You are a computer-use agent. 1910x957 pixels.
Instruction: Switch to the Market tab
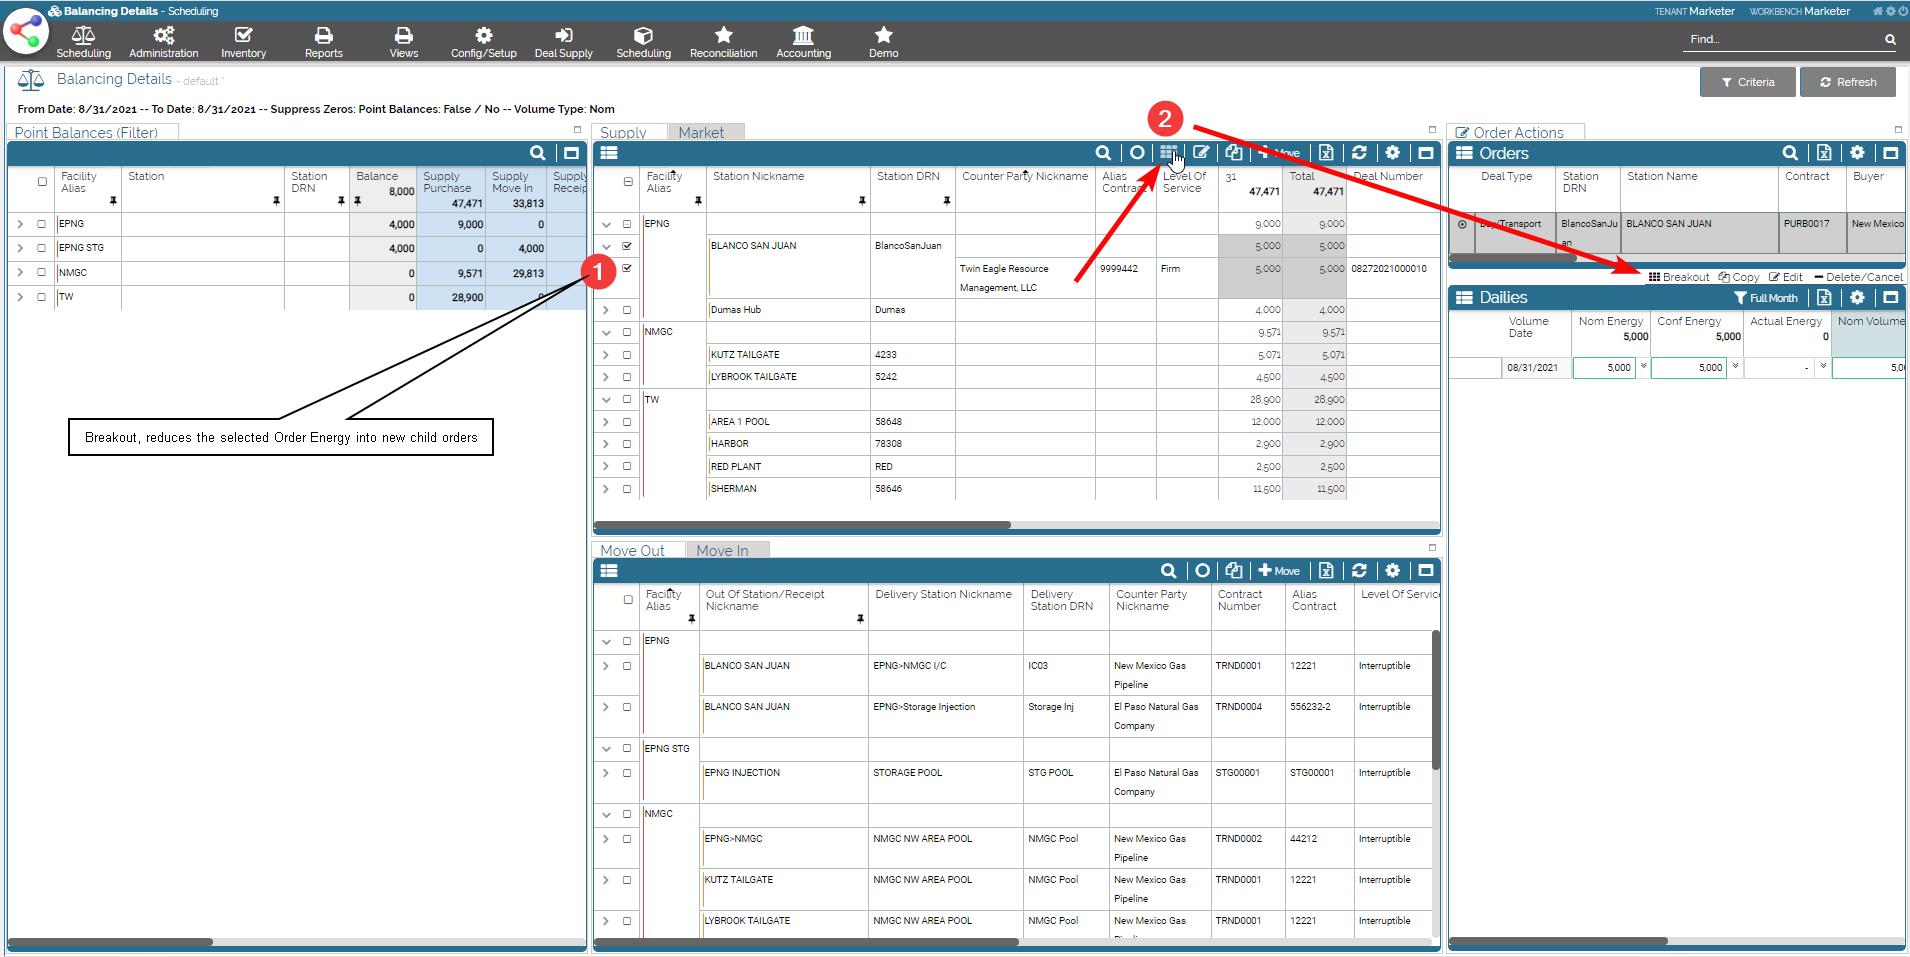pos(701,132)
